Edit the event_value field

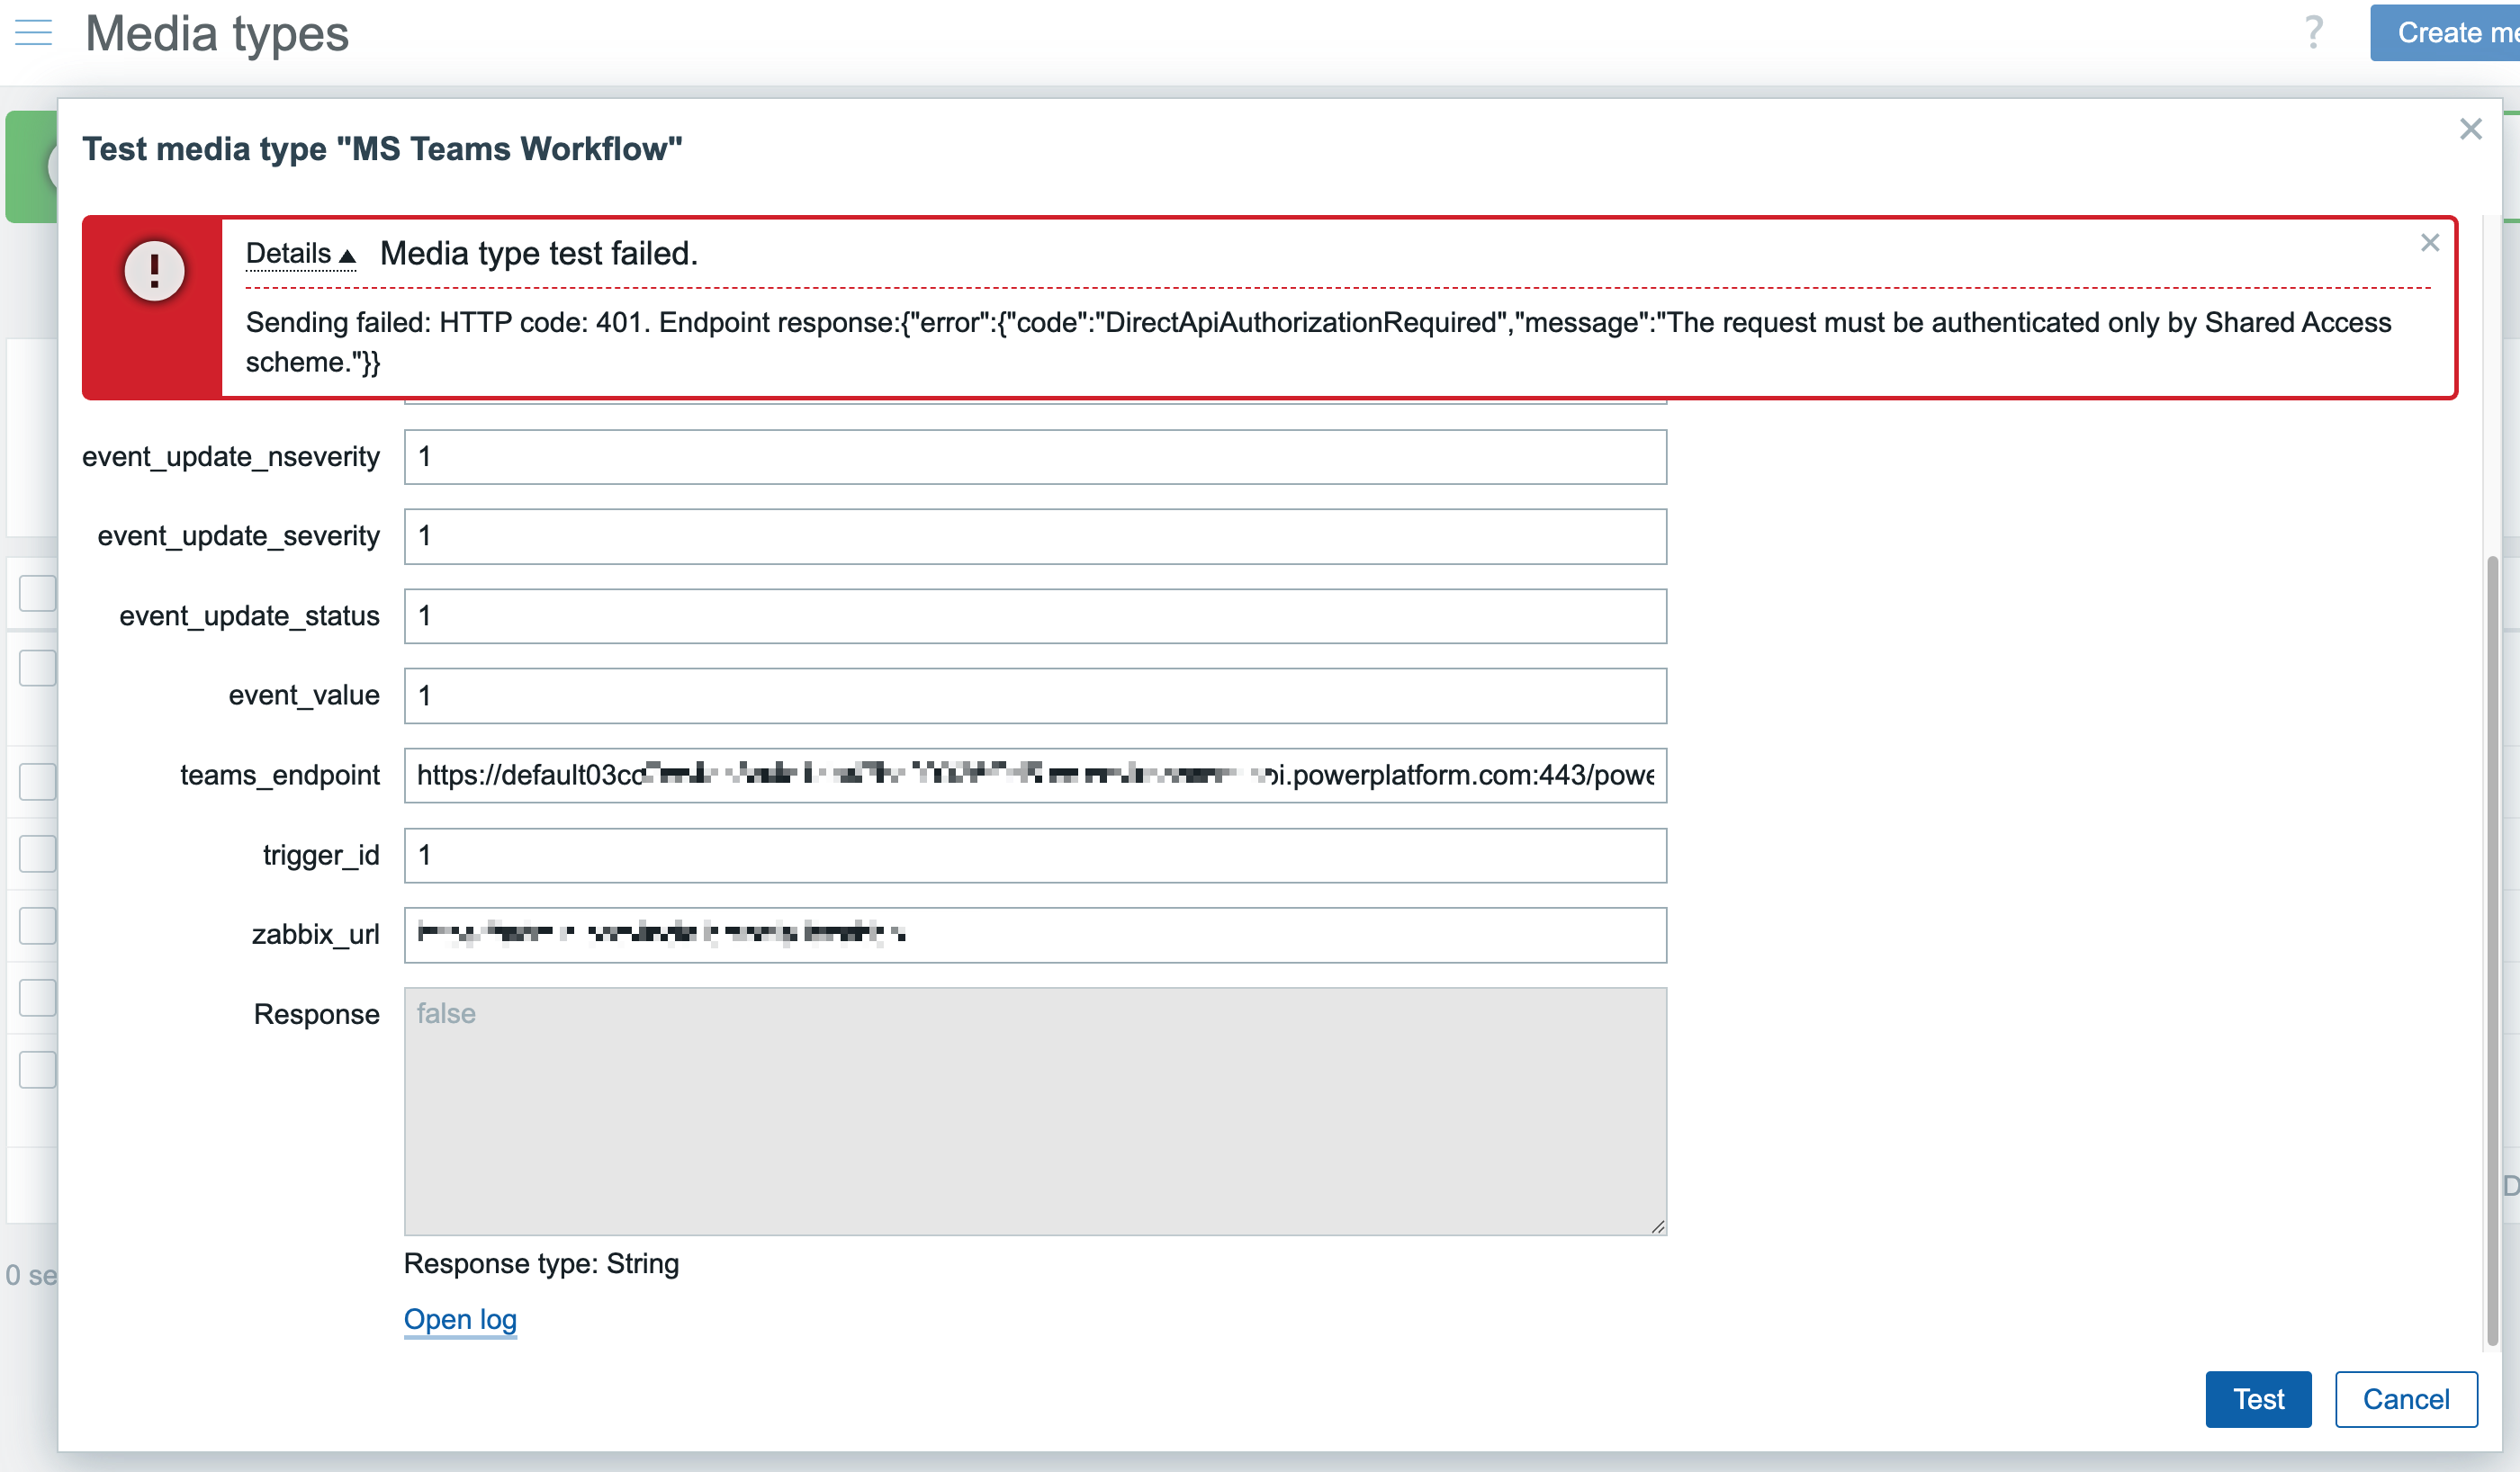pyautogui.click(x=1035, y=696)
